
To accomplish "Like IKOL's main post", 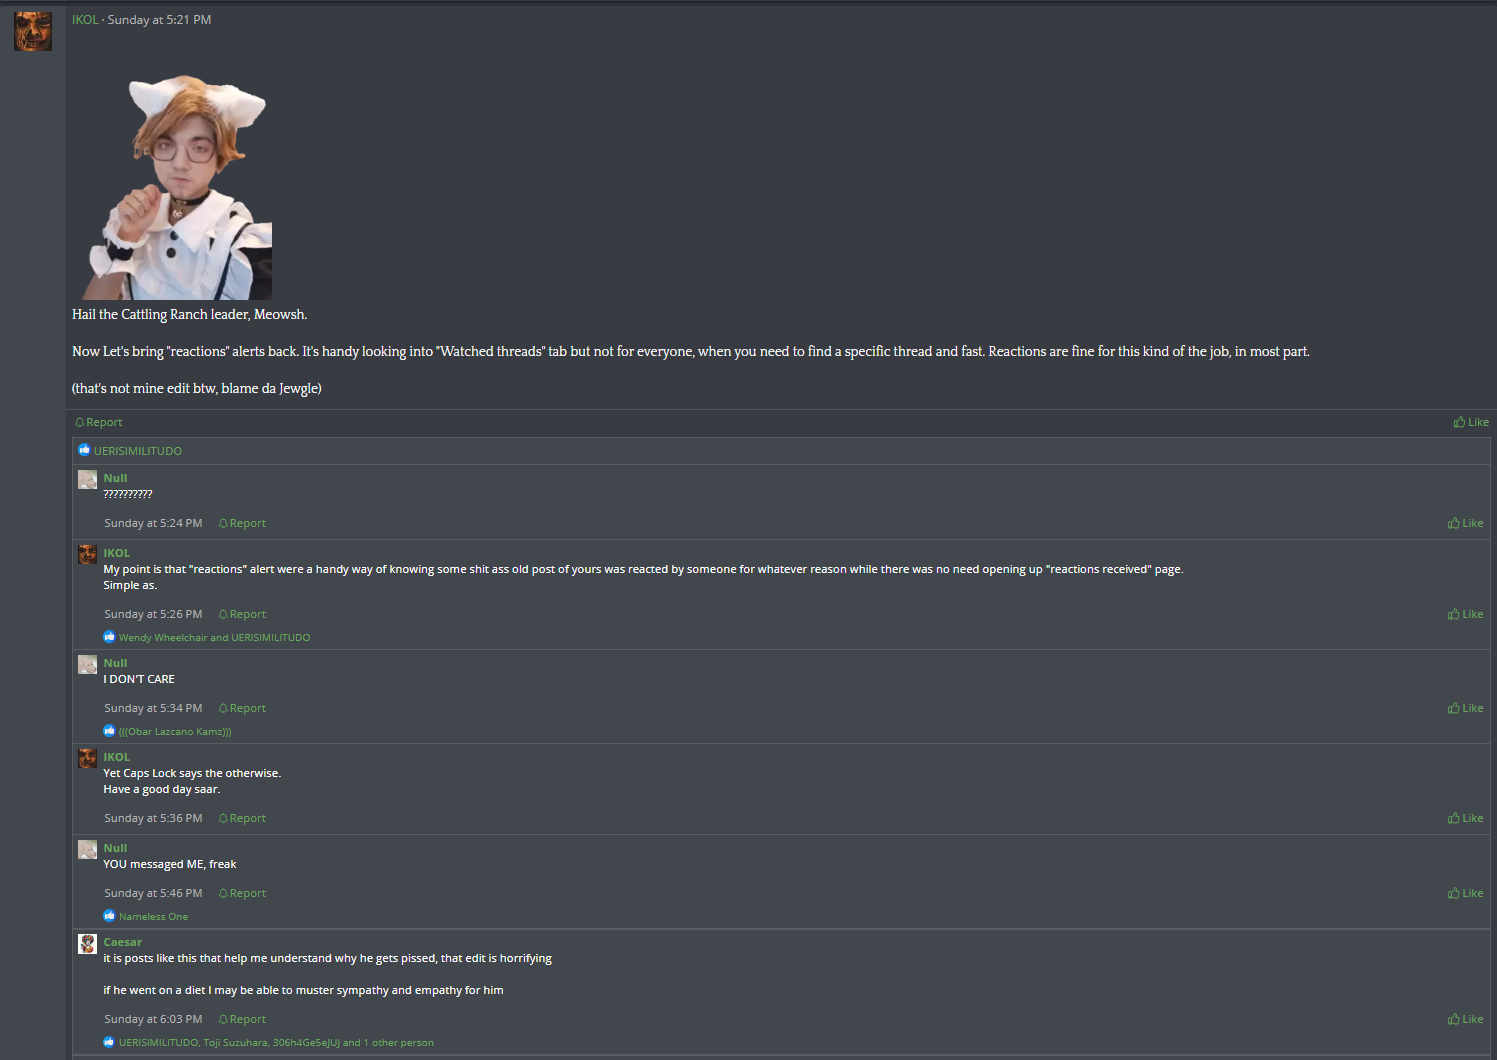I will tap(1471, 422).
